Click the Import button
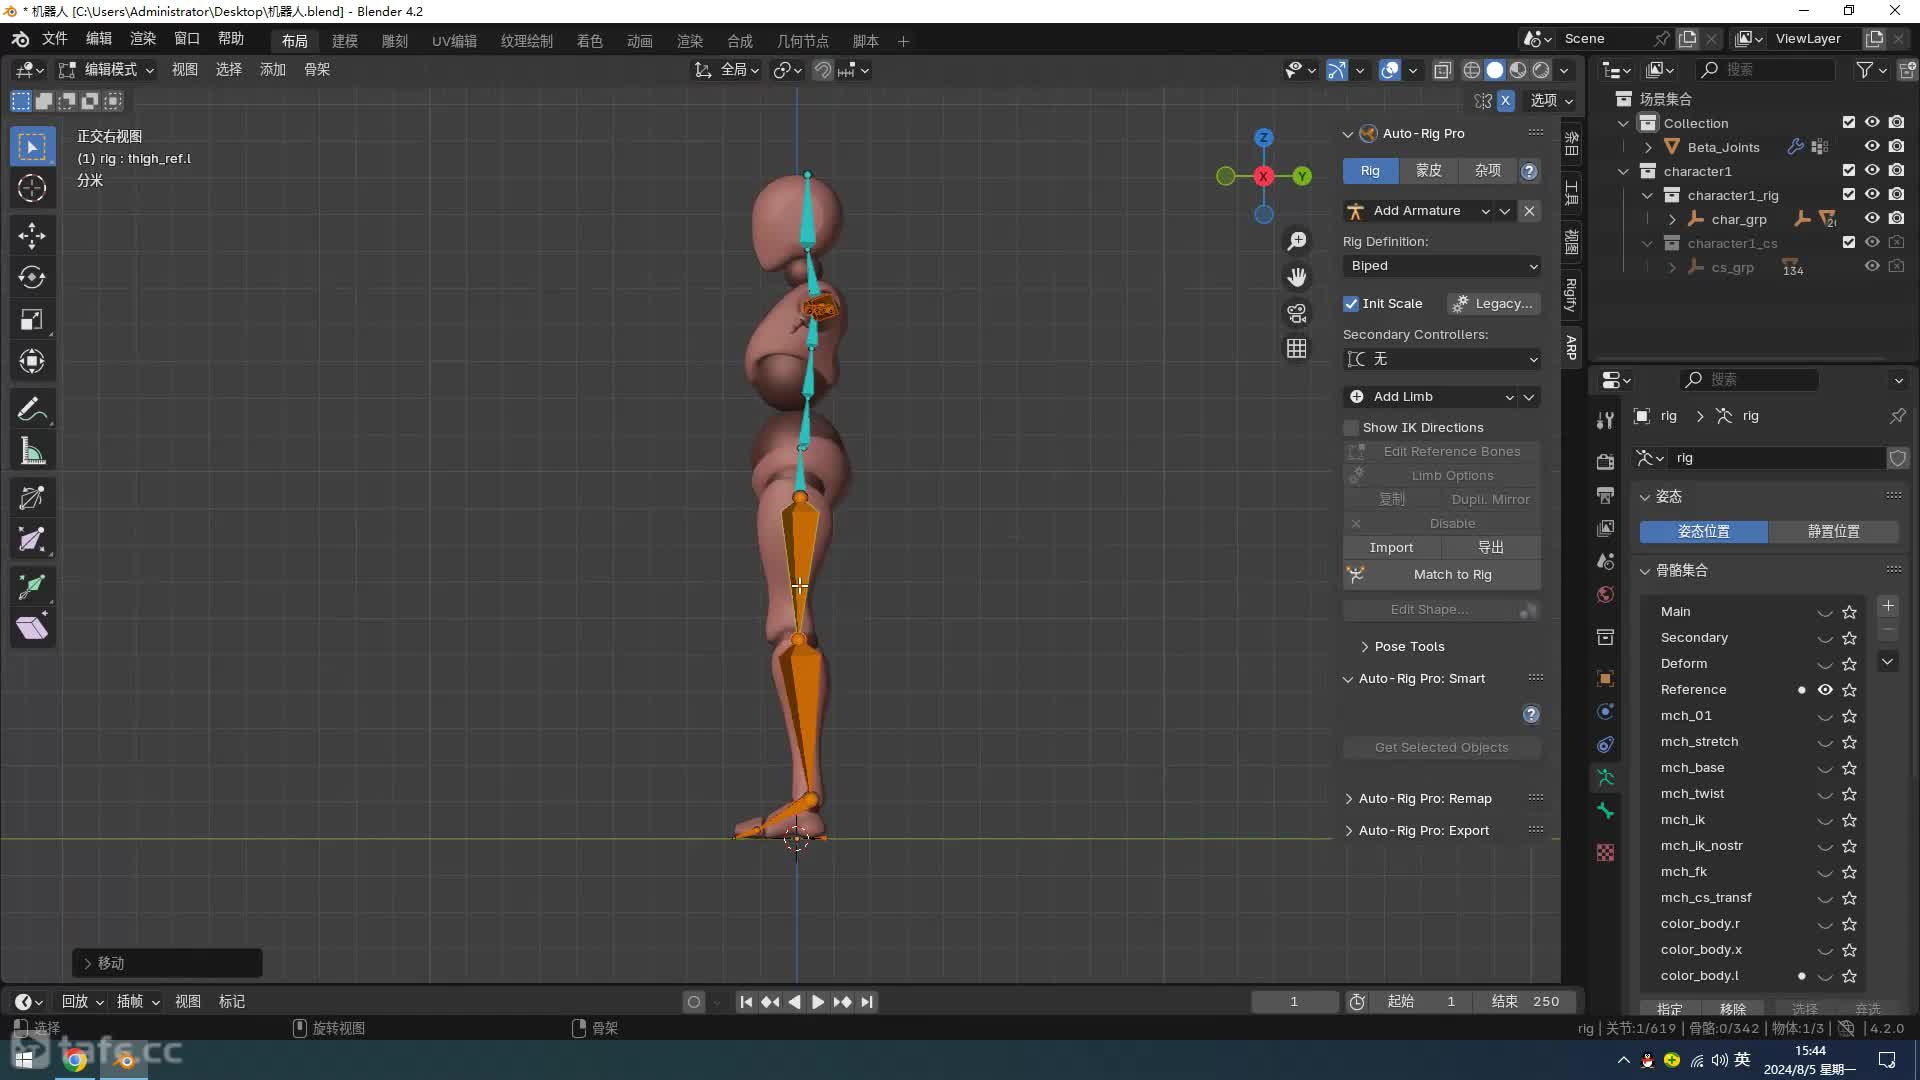Screen dimensions: 1920x1080 [x=1391, y=548]
